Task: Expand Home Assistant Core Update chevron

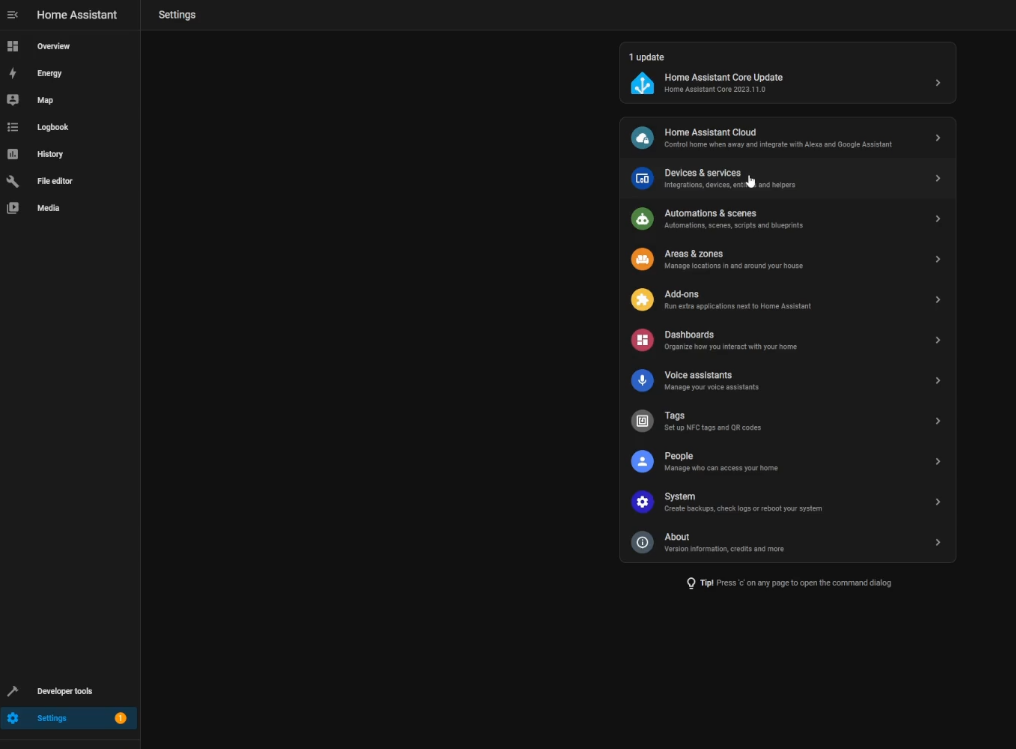Action: 938,83
